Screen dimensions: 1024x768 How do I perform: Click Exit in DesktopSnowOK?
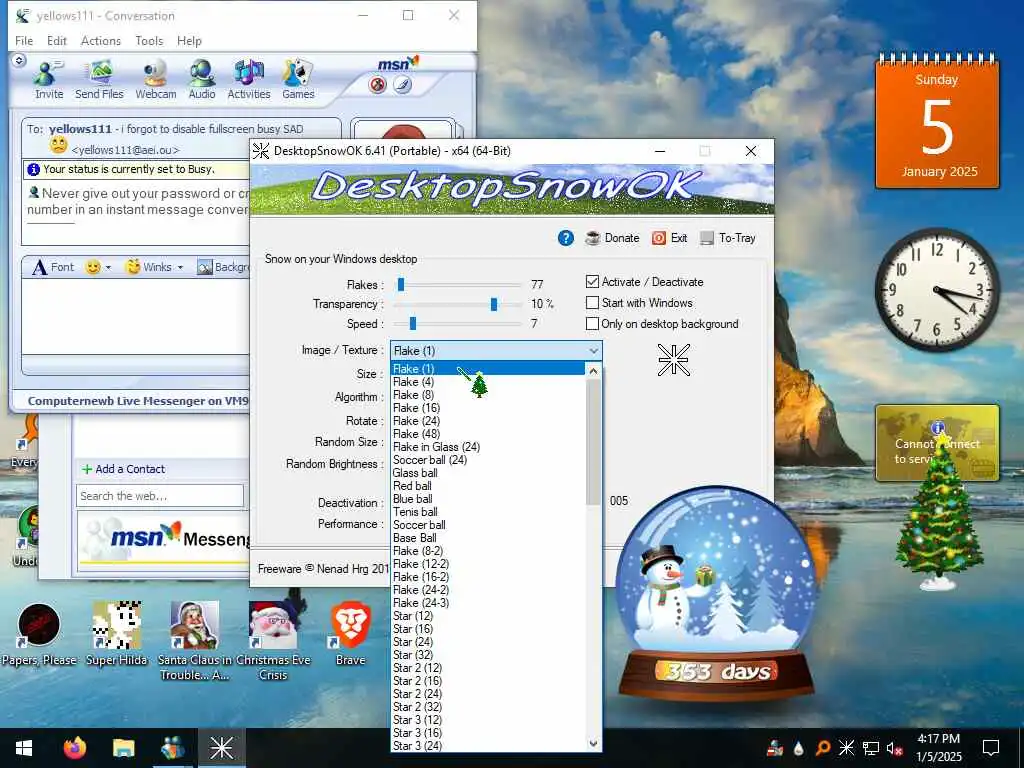[669, 238]
